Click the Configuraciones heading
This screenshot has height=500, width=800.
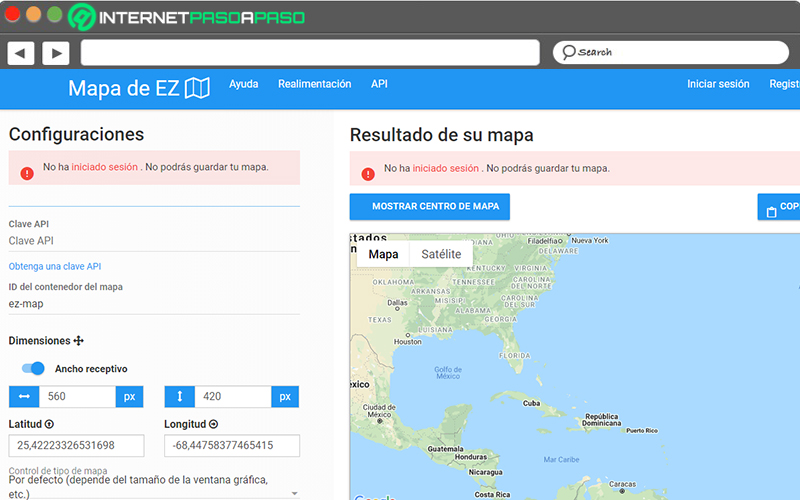[x=77, y=134]
